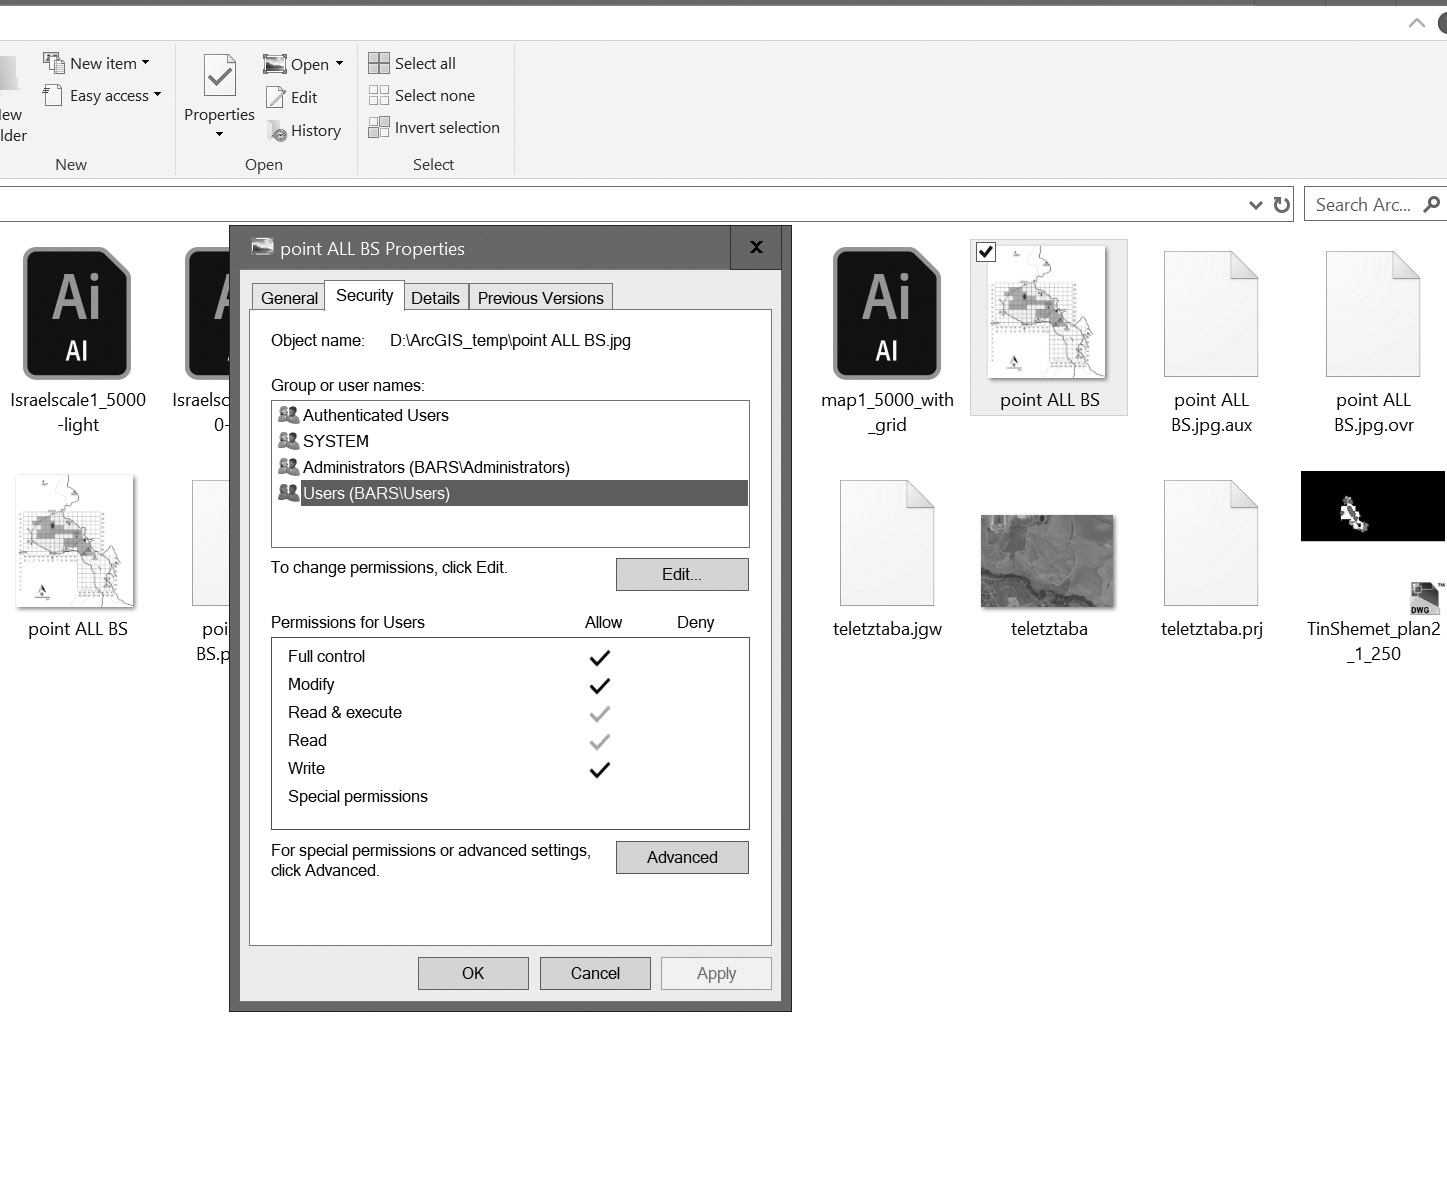The height and width of the screenshot is (1189, 1447).
Task: Click the Invert selection icon
Action: (x=379, y=127)
